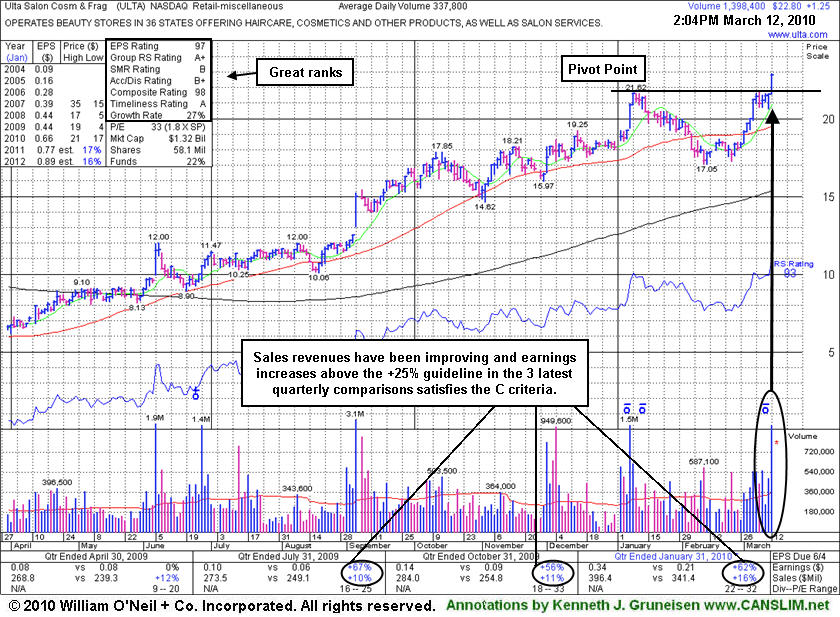Select the 1.9M volume label
Viewport: 840px width, 617px height.
click(x=154, y=418)
